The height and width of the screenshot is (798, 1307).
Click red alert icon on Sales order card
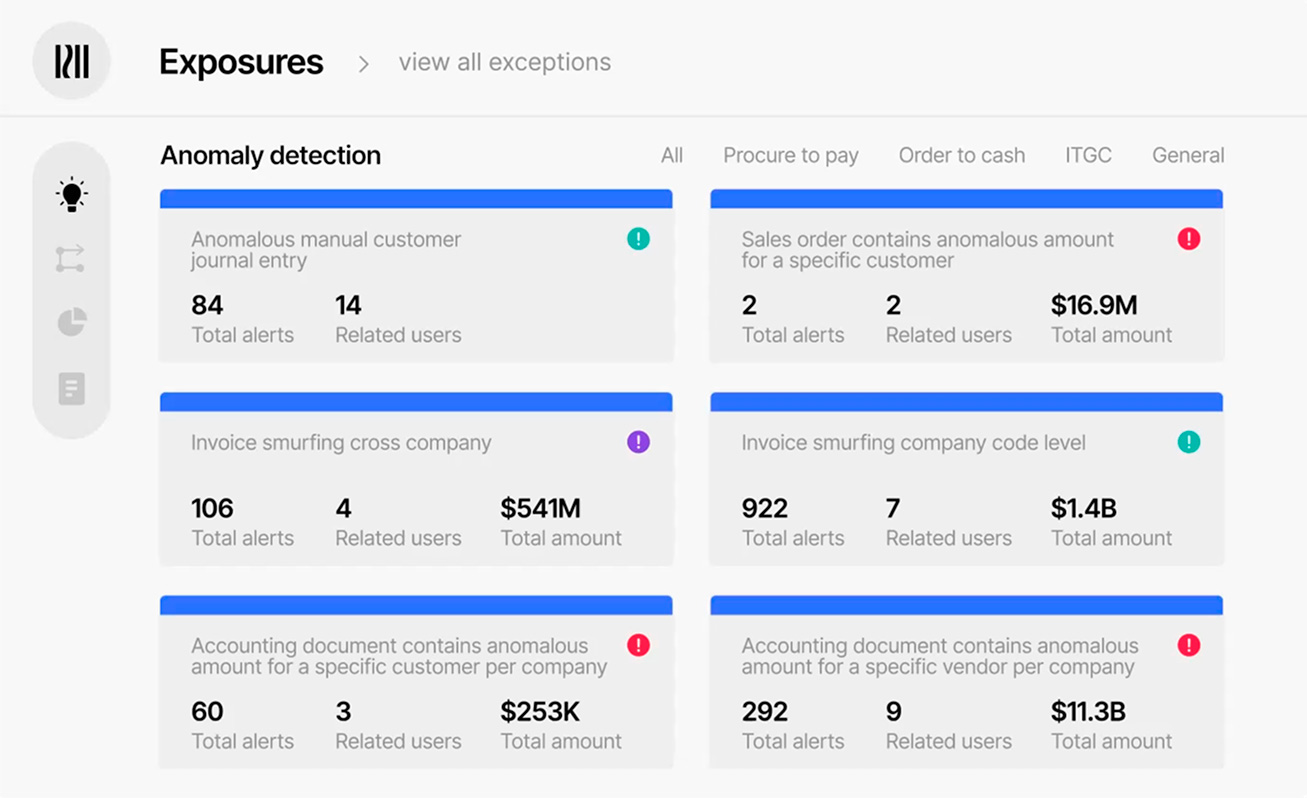click(x=1188, y=239)
